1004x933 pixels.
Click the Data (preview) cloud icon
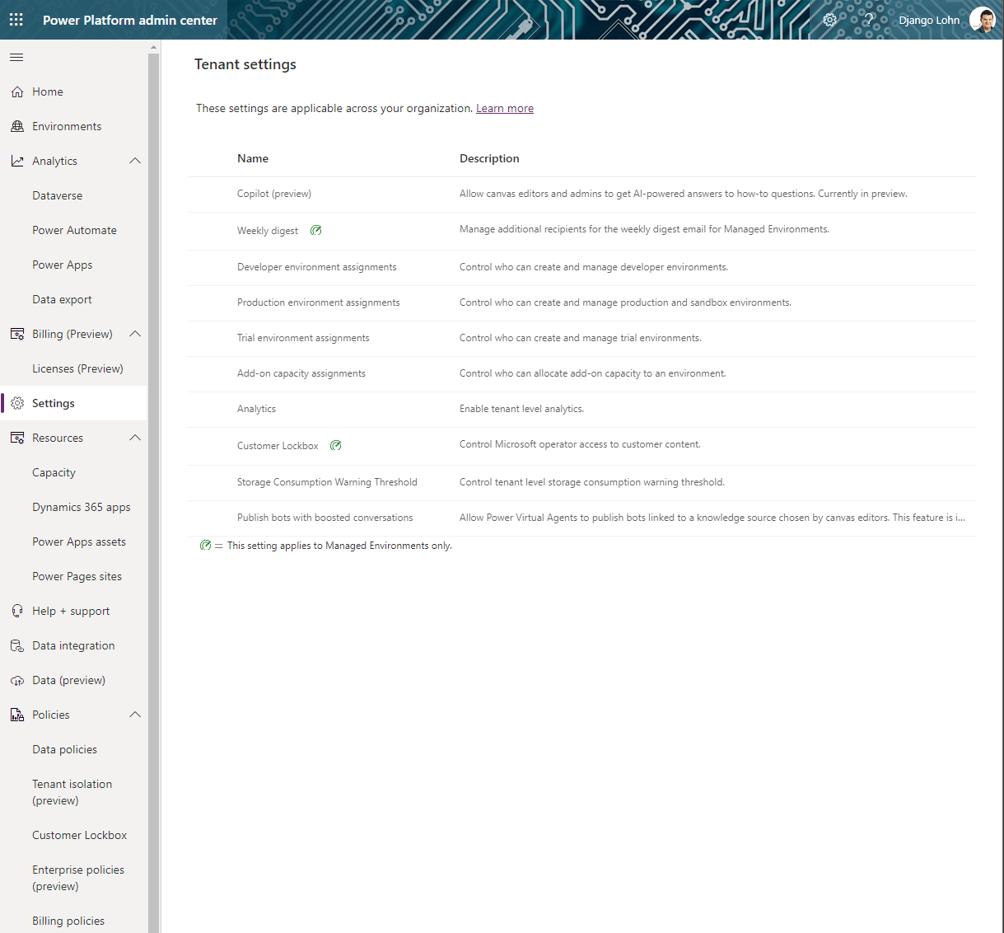click(x=17, y=680)
